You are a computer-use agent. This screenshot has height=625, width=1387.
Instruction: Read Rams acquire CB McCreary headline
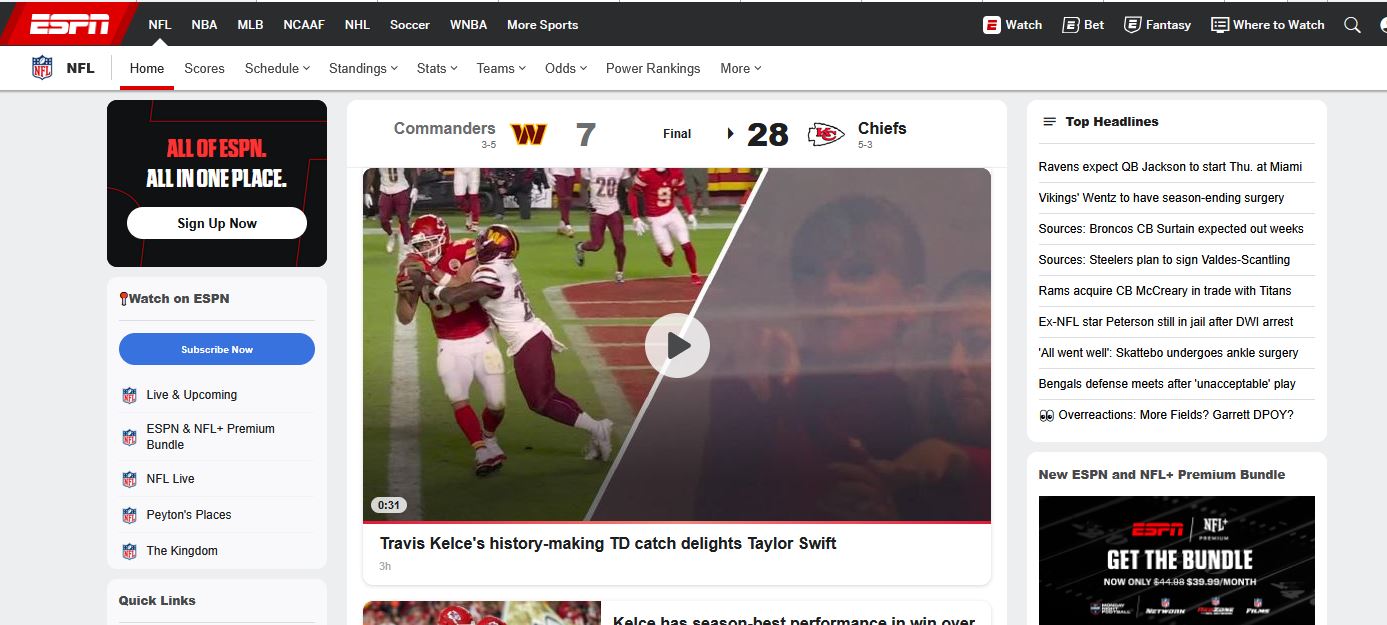(1165, 291)
